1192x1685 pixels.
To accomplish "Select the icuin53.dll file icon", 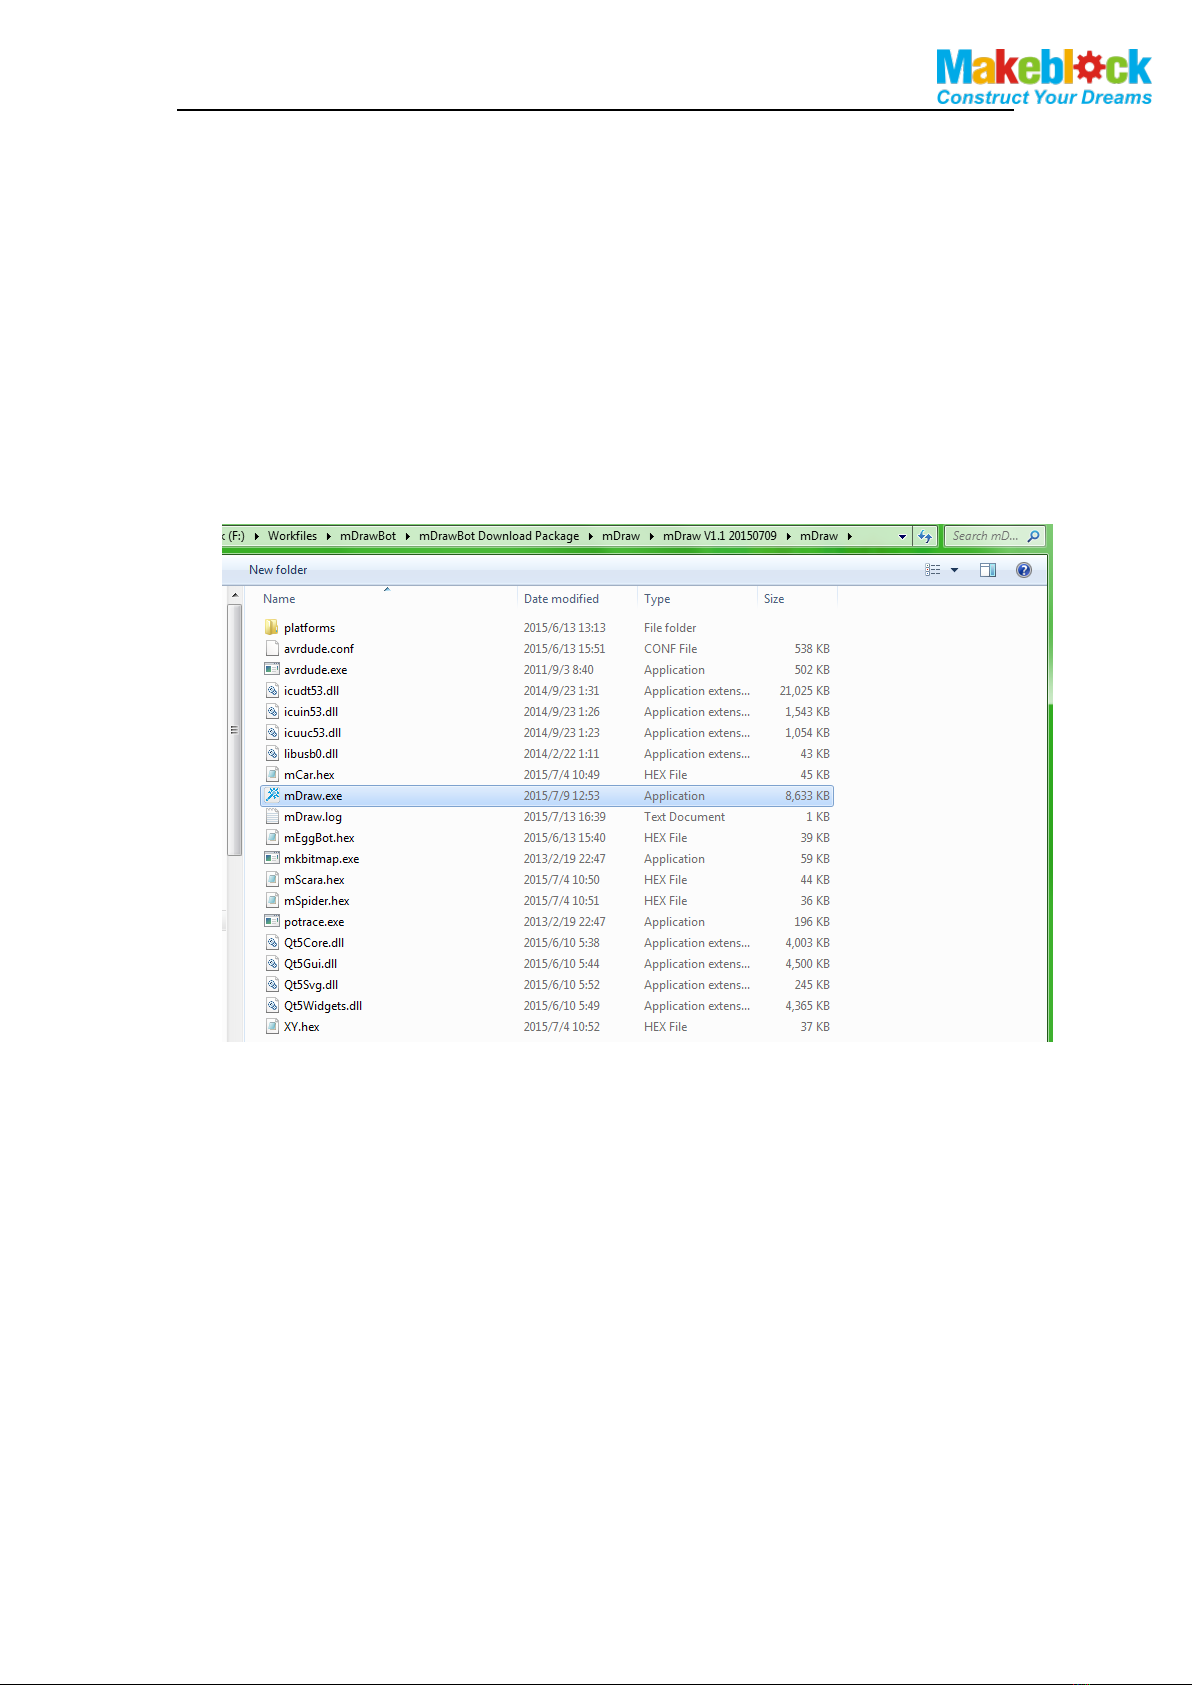I will click(271, 711).
